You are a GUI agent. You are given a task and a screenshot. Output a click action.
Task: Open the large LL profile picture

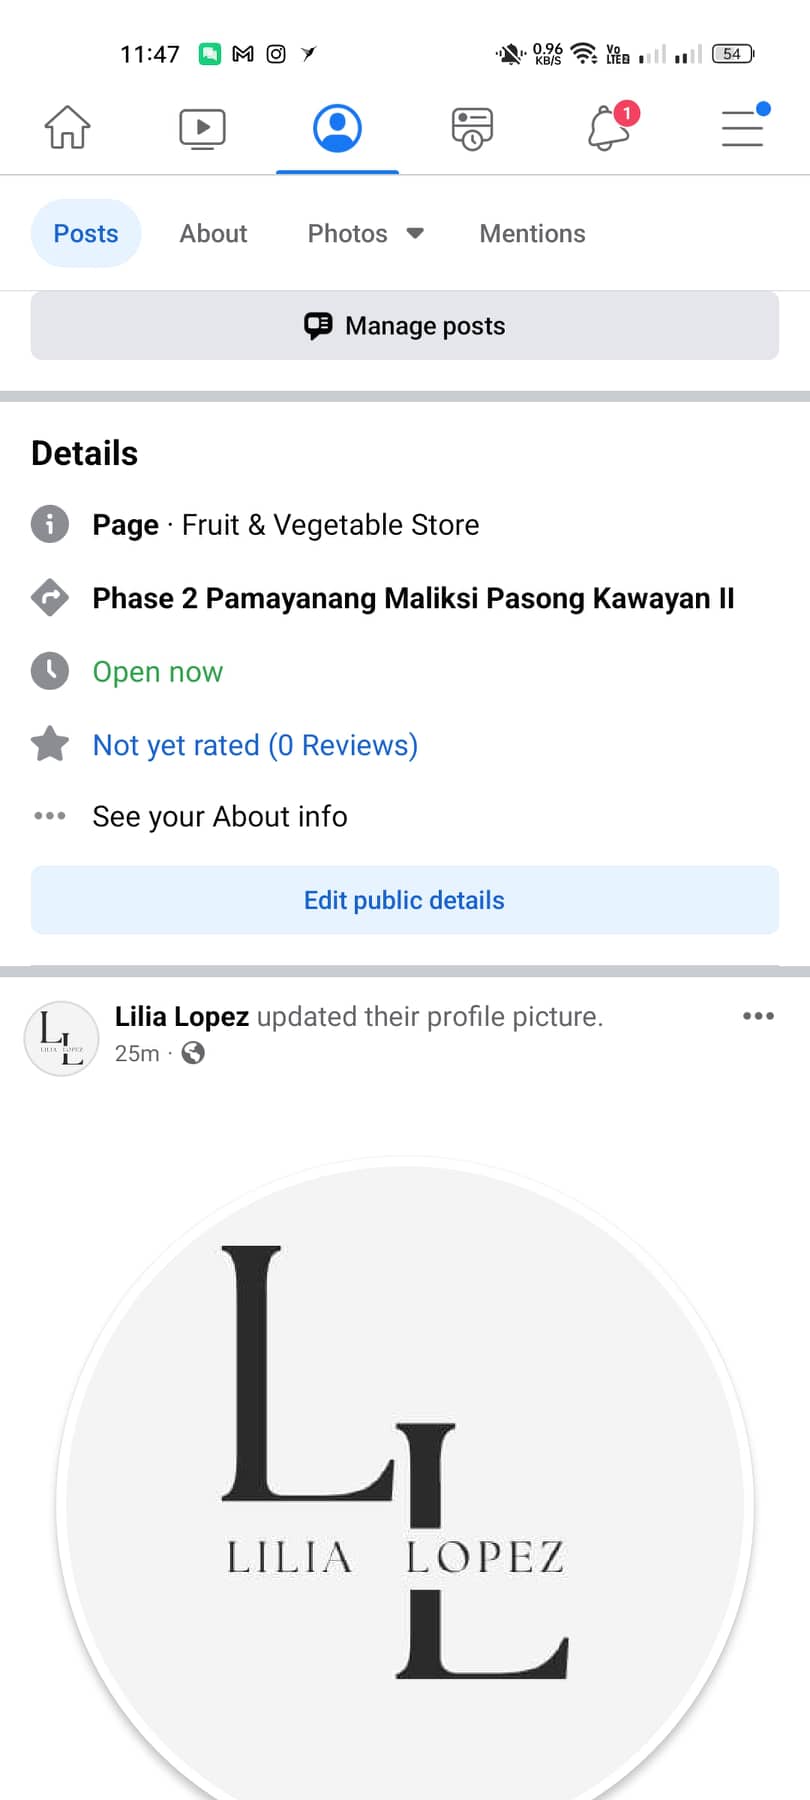tap(404, 1480)
